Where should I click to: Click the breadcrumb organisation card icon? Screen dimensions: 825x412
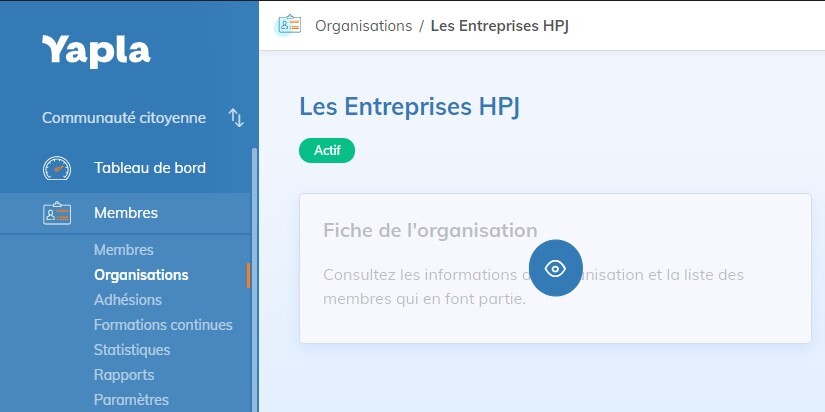pyautogui.click(x=290, y=25)
